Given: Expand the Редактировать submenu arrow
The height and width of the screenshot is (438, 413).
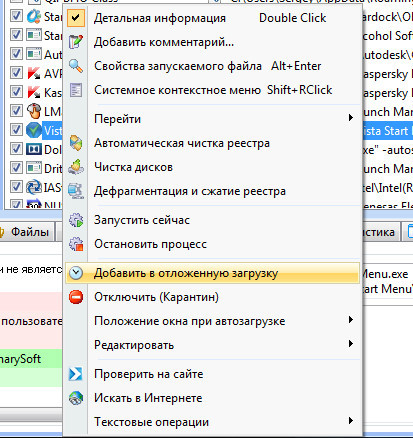Looking at the screenshot, I should click(x=350, y=344).
